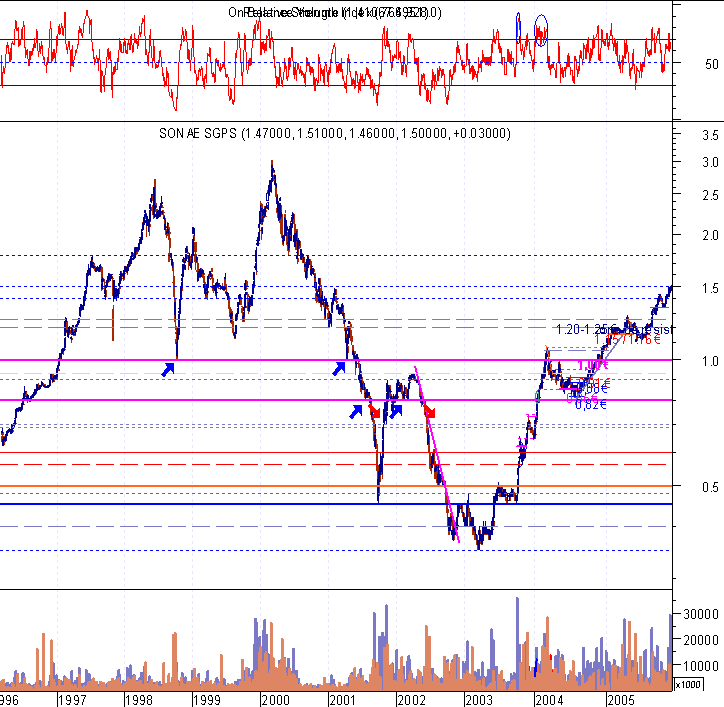Screen dimensions: 724x707
Task: Click the 2.5 price scale label
Action: click(710, 195)
